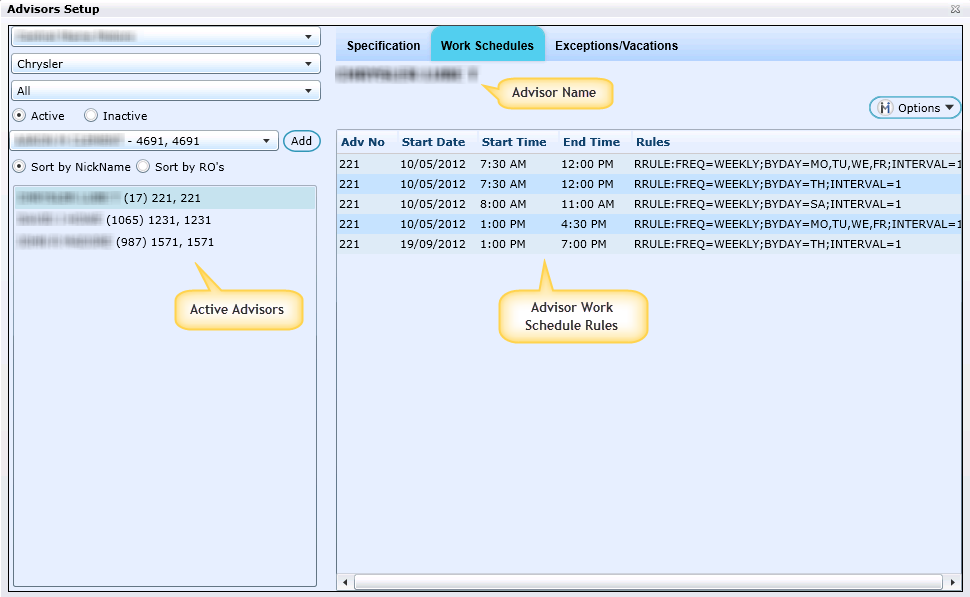Select the Work Schedules tab

[x=487, y=46]
